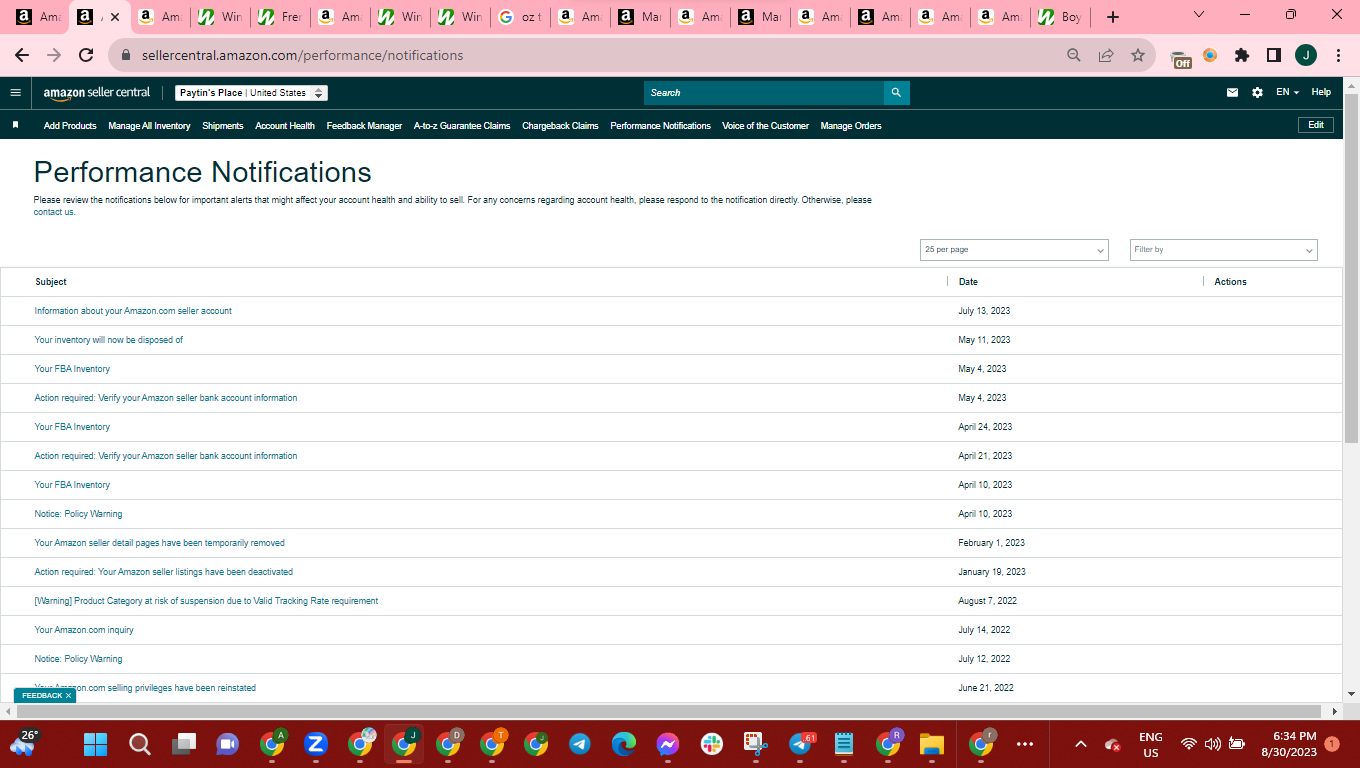This screenshot has height=768, width=1360.
Task: Switch to the Google browser tab
Action: 518,17
